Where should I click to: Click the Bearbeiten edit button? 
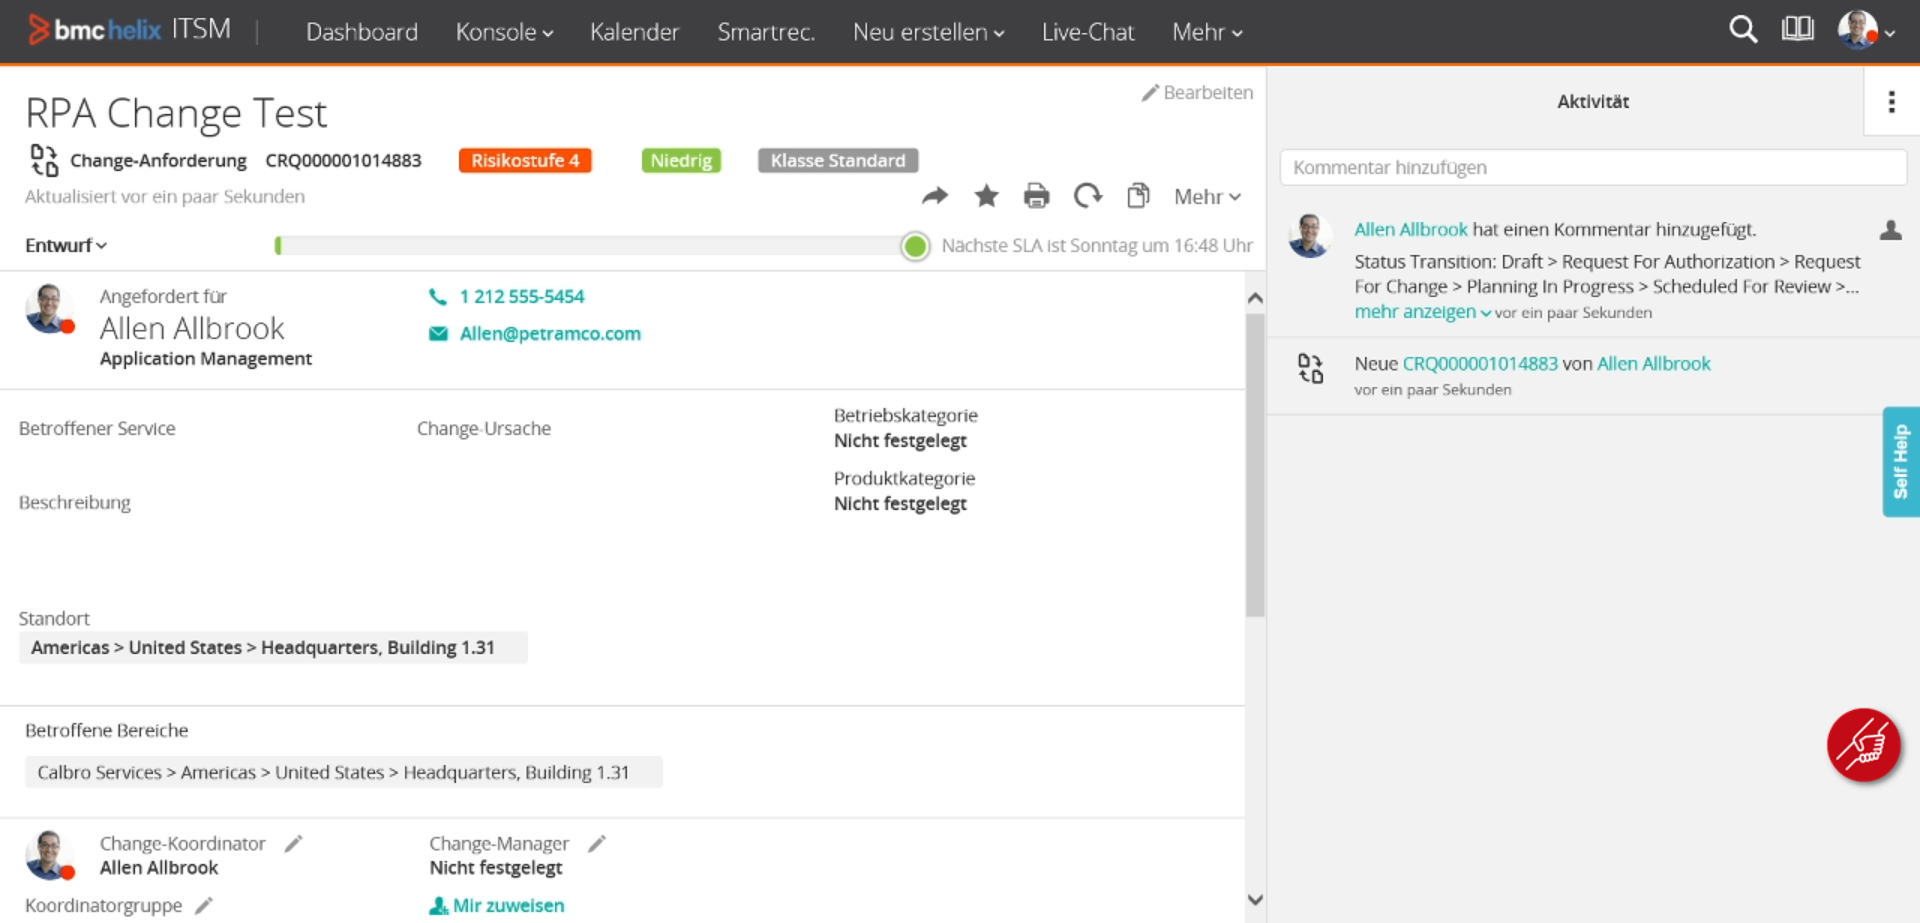coord(1198,93)
